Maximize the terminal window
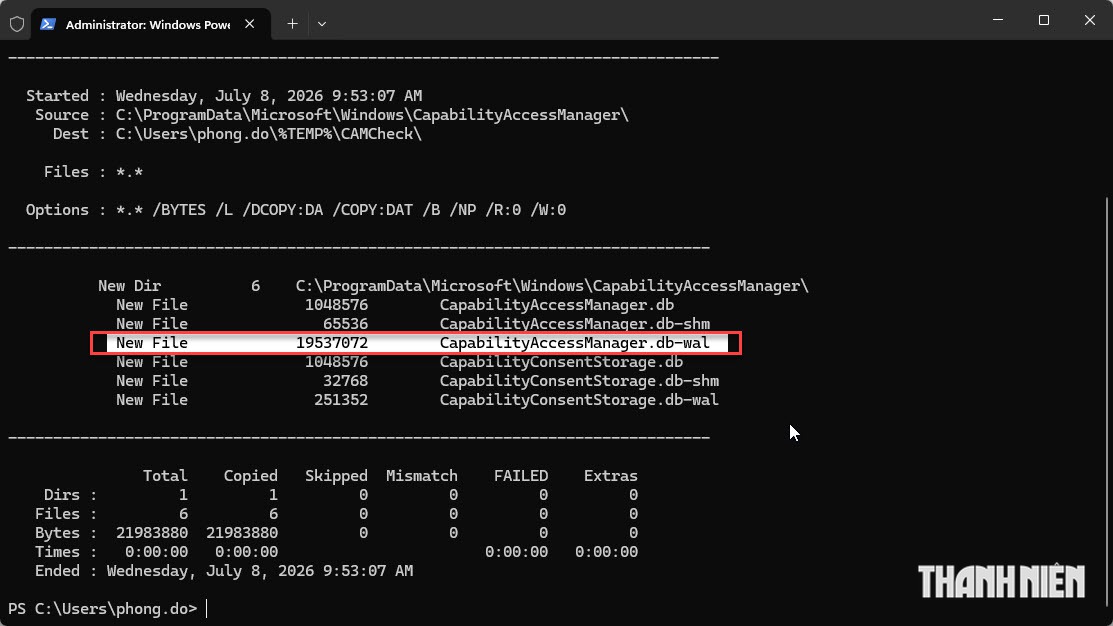 pos(1043,20)
